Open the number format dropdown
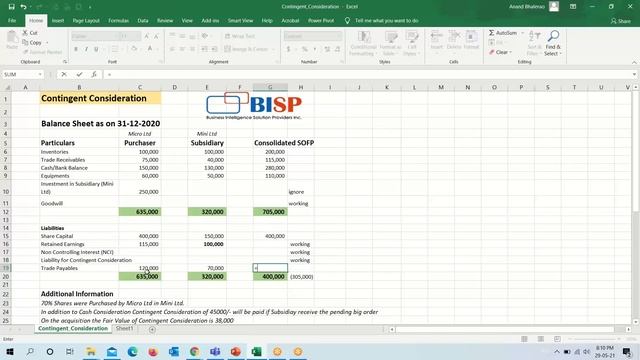 [339, 36]
